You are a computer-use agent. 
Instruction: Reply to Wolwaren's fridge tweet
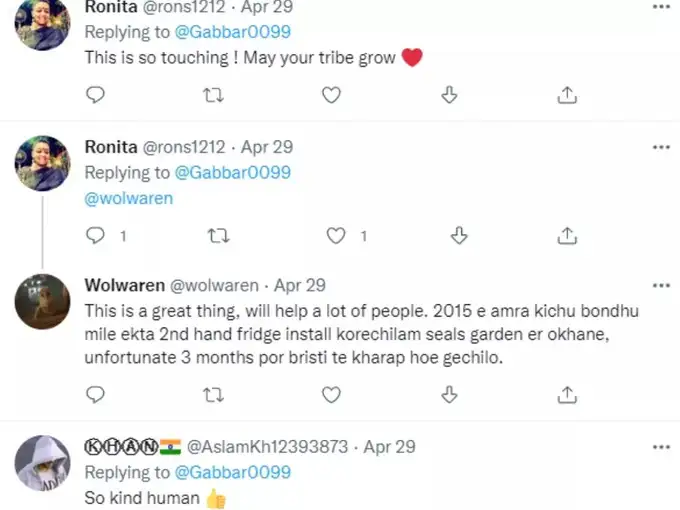click(96, 396)
